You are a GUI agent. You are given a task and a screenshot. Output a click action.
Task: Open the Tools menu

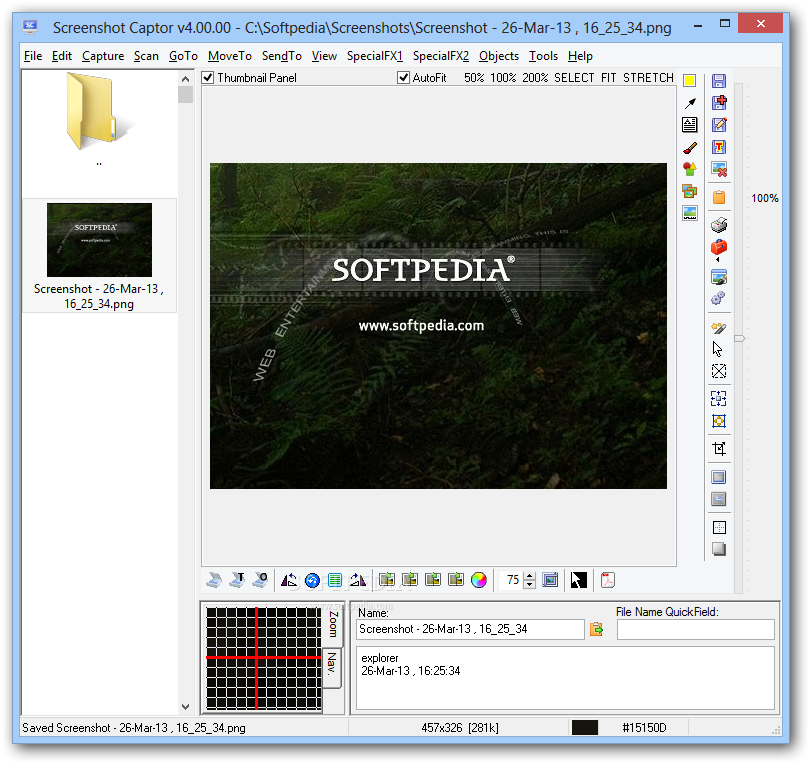543,56
